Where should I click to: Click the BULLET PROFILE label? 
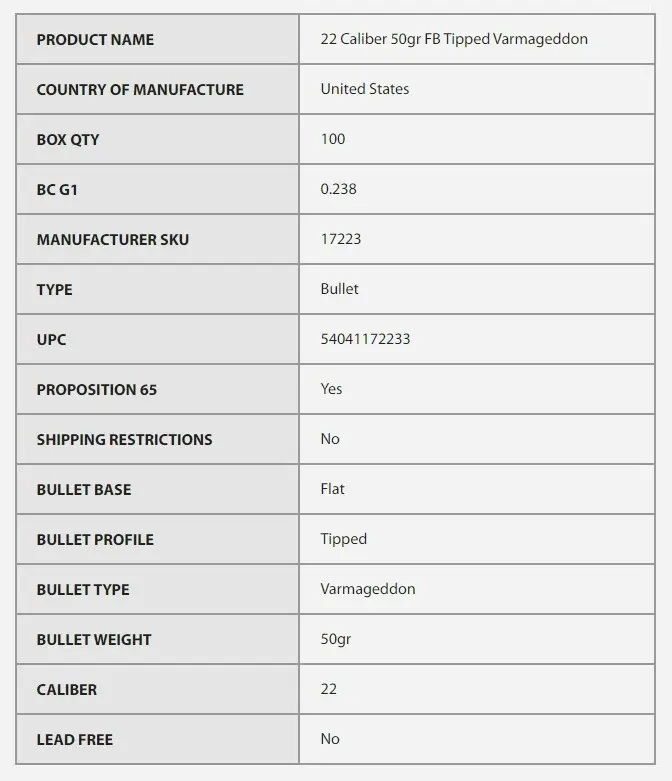[95, 540]
